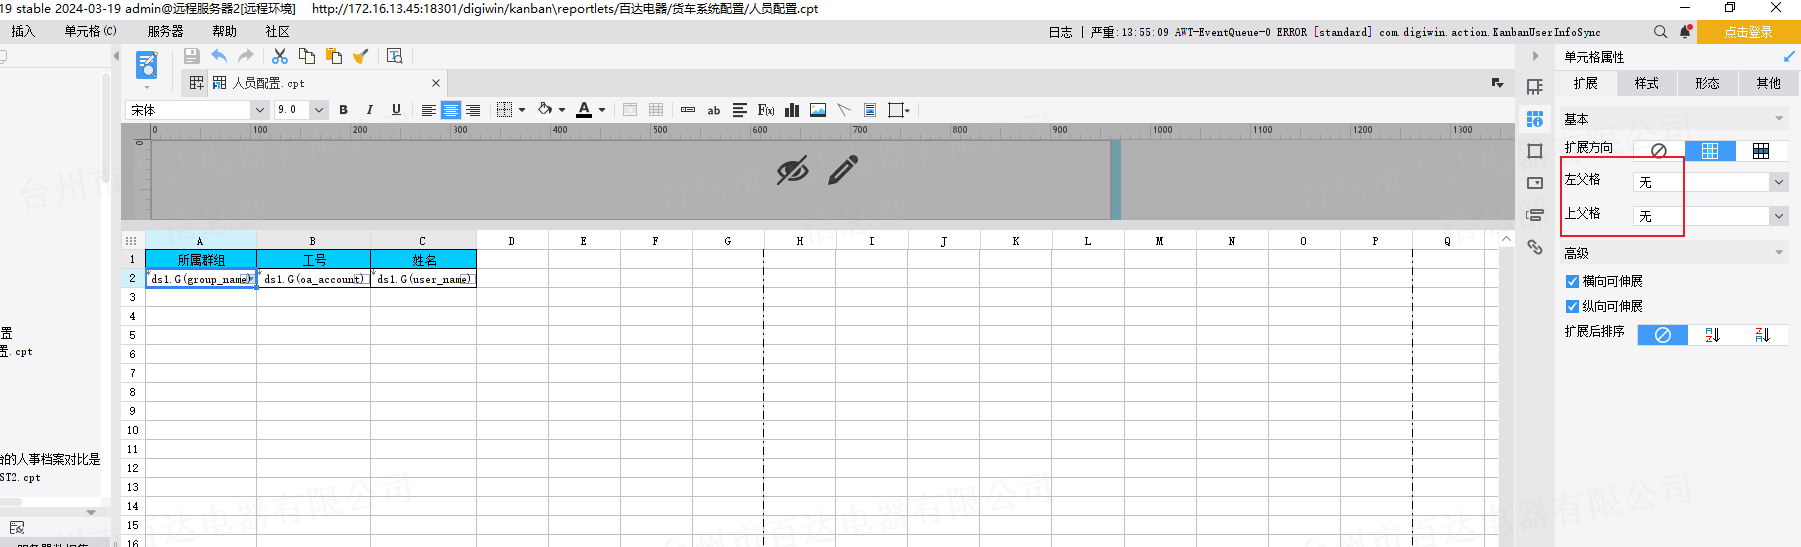Open the font family dropdown 宋体
The width and height of the screenshot is (1801, 547).
[x=260, y=110]
